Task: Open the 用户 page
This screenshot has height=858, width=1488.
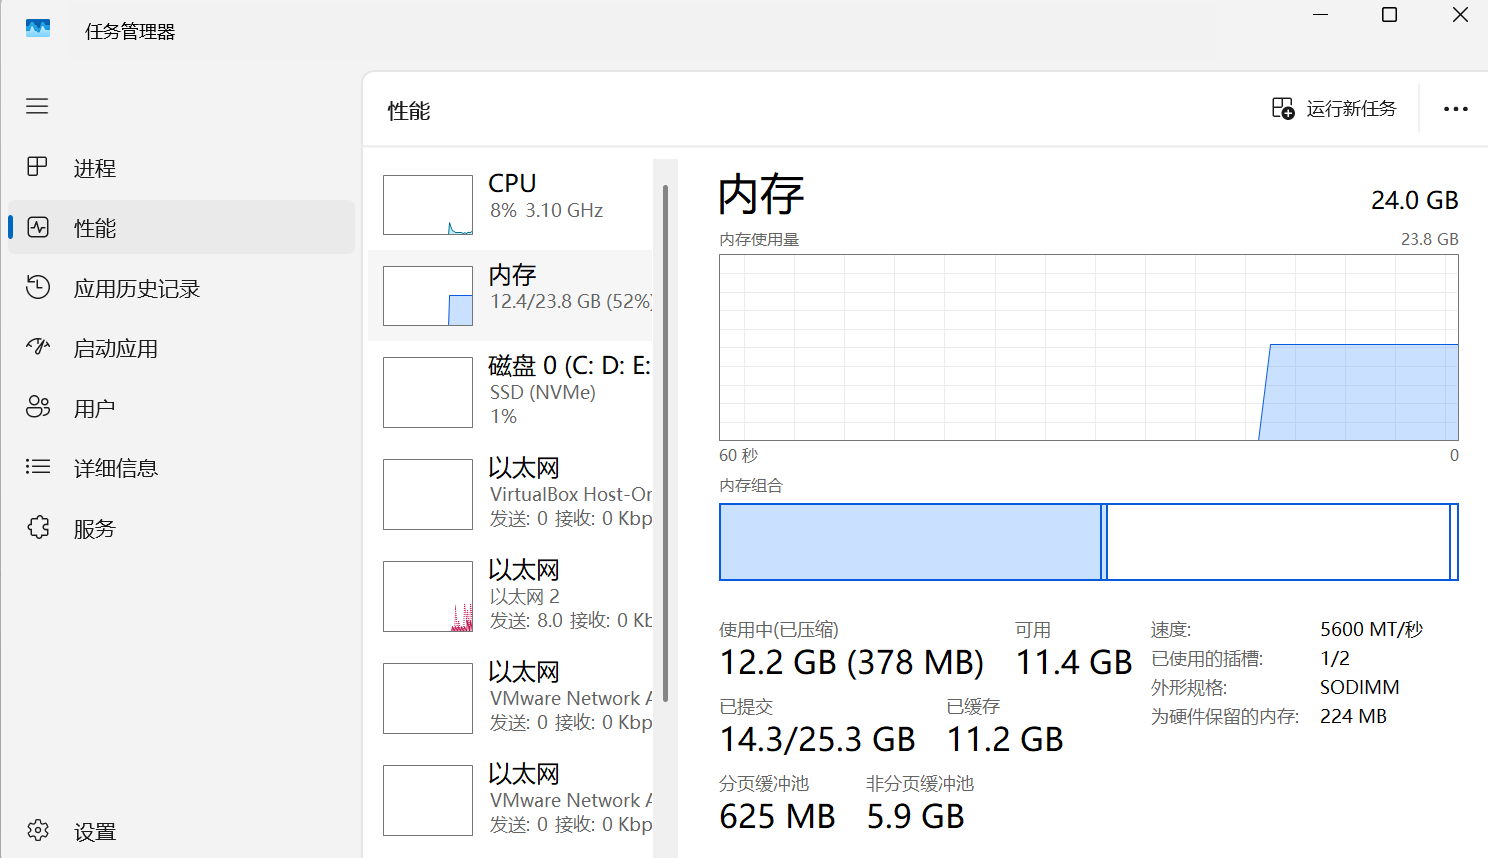Action: (181, 408)
